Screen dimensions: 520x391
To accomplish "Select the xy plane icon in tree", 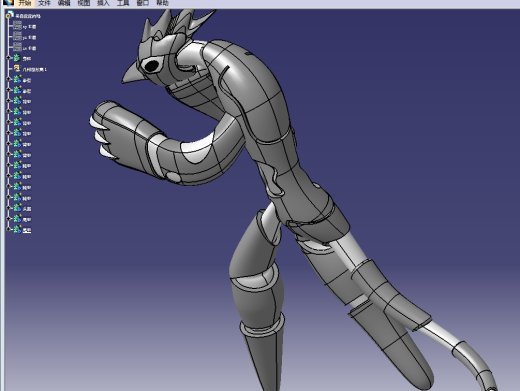I will (x=17, y=26).
